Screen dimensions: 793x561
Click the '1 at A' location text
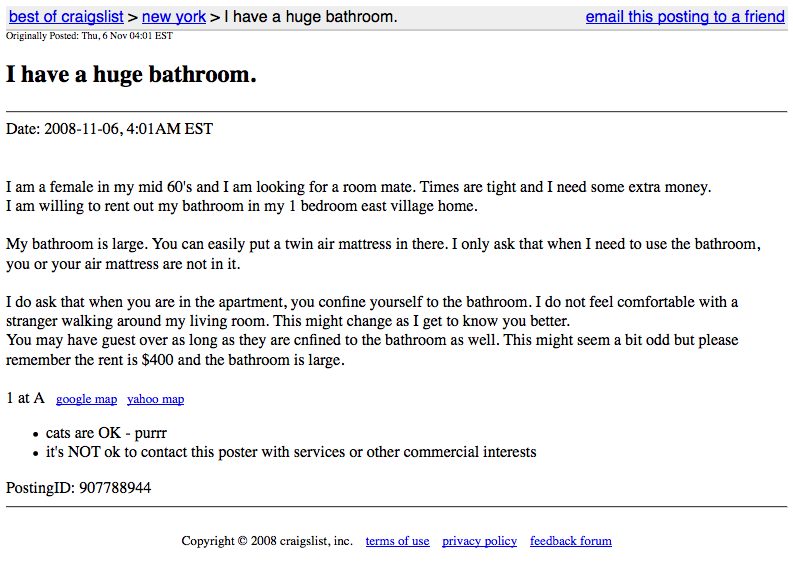(x=25, y=398)
